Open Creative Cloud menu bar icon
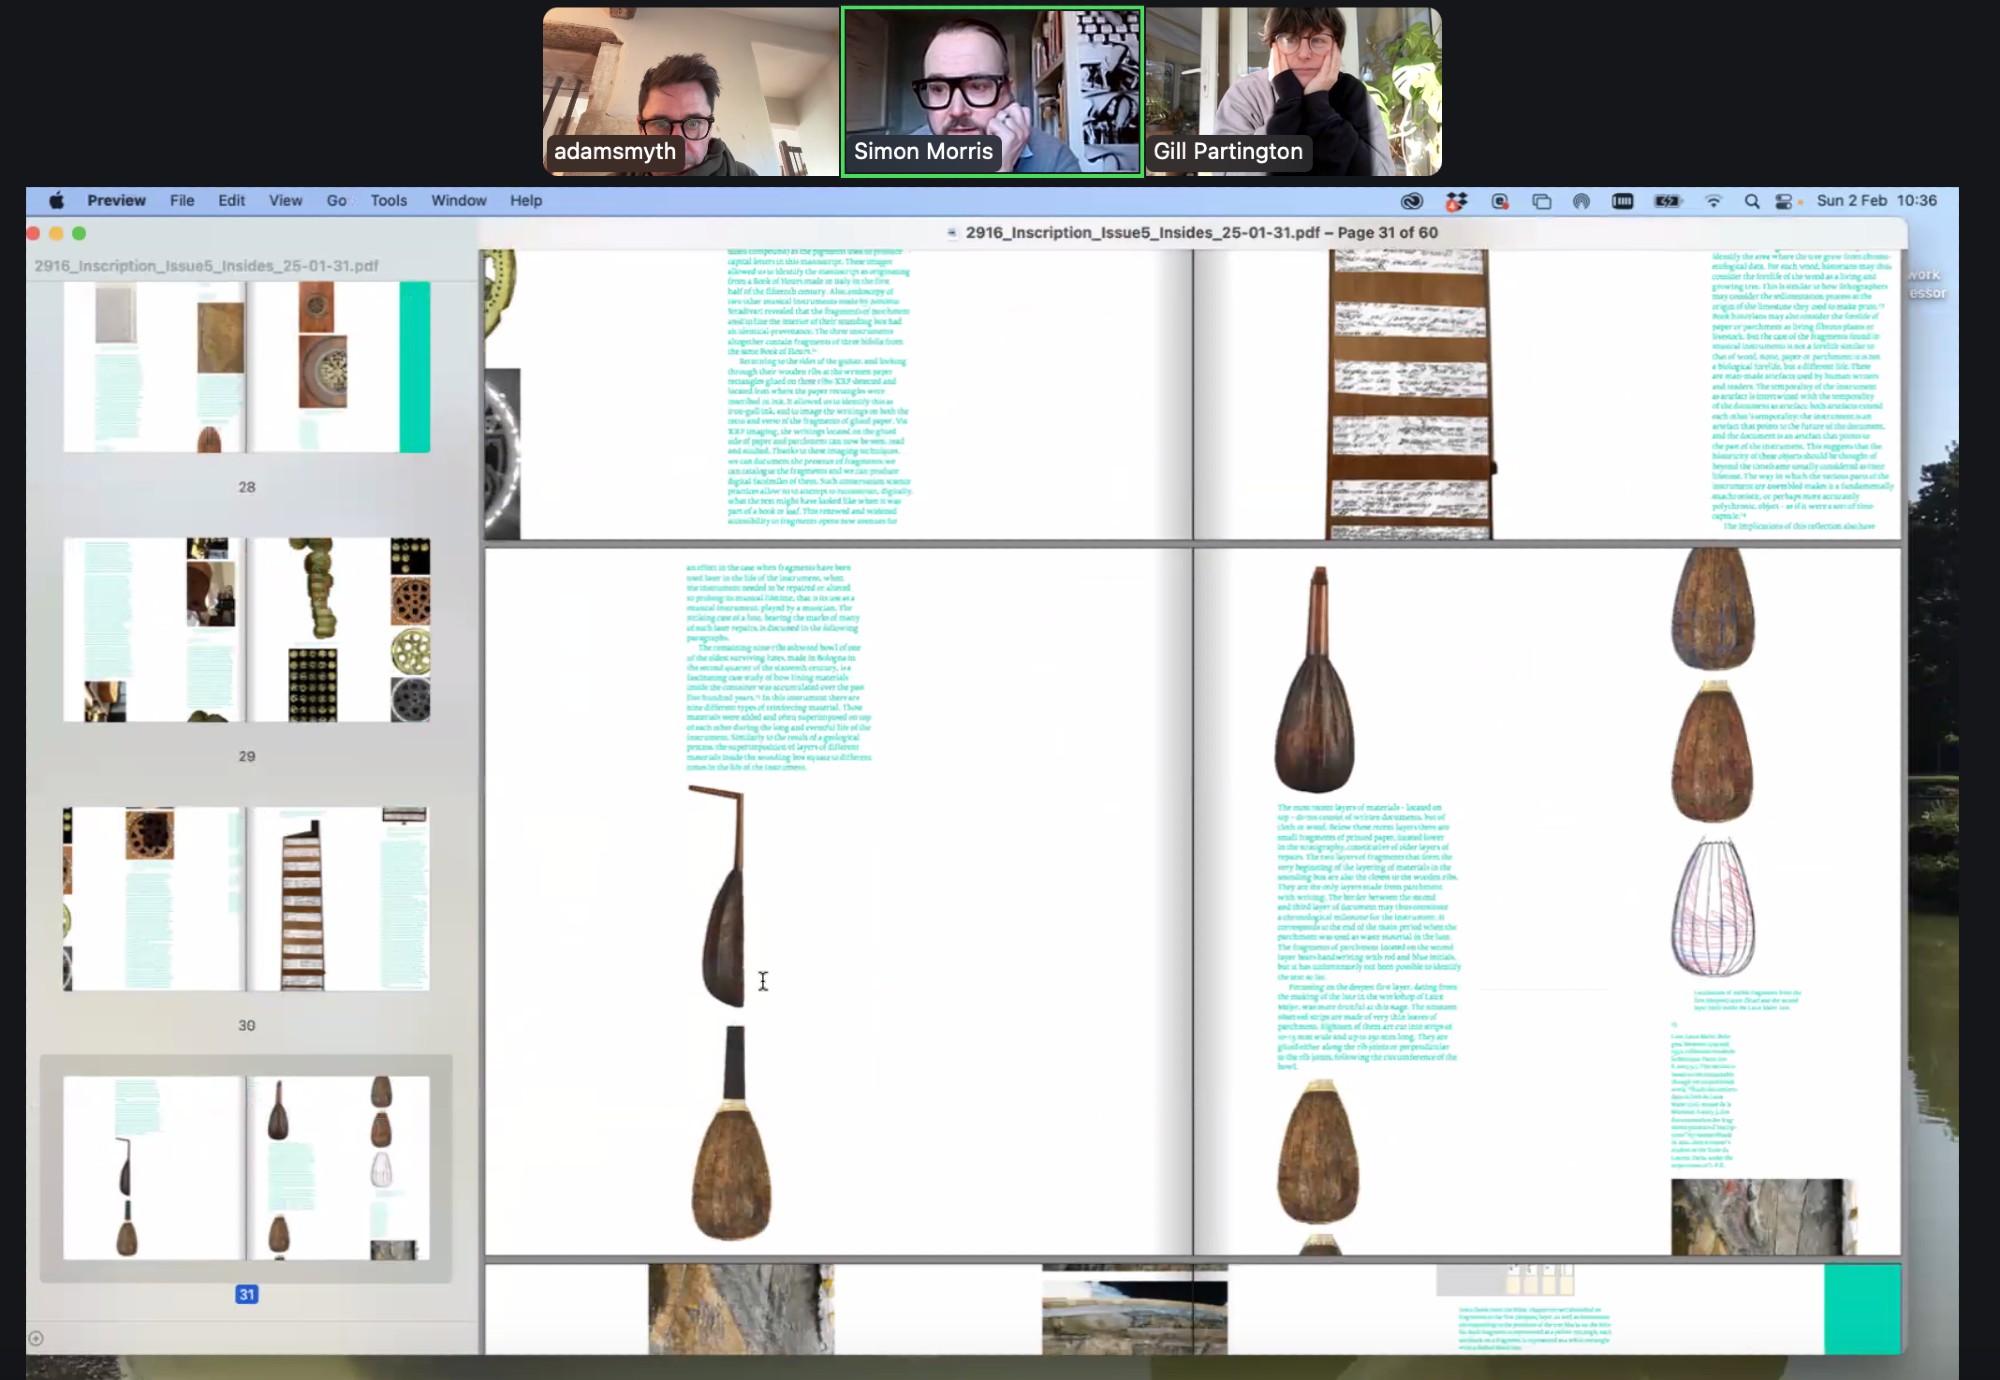Viewport: 2000px width, 1380px height. coord(1411,201)
